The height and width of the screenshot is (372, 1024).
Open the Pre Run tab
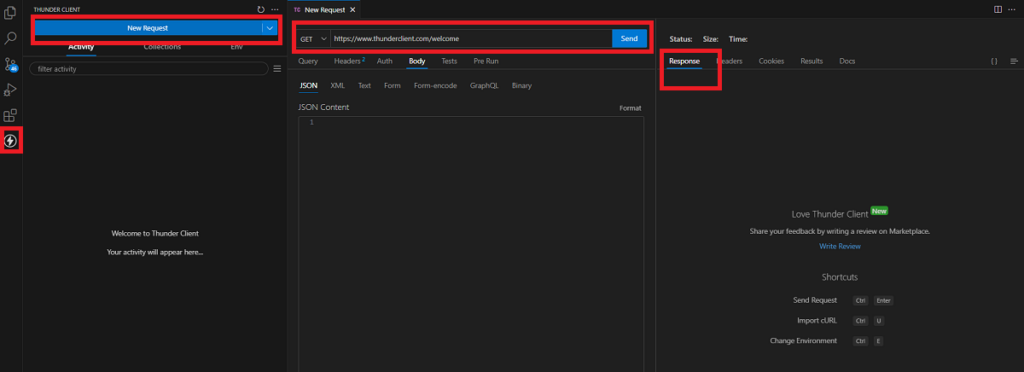pyautogui.click(x=486, y=61)
